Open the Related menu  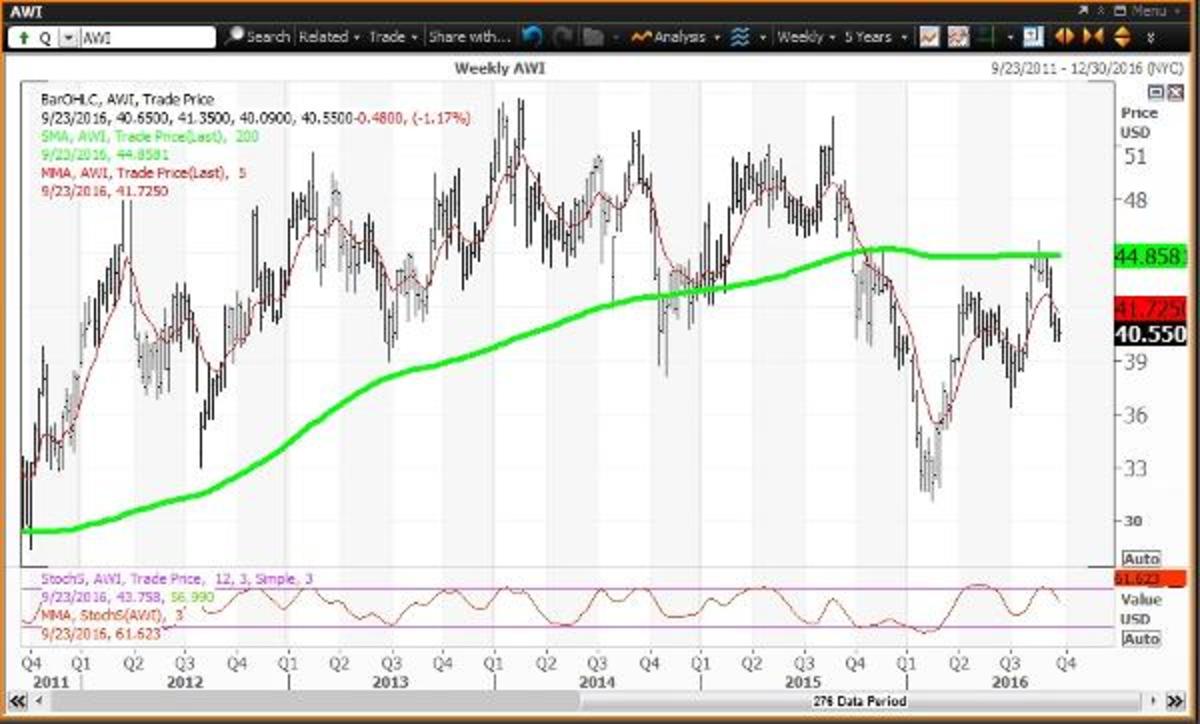(328, 37)
